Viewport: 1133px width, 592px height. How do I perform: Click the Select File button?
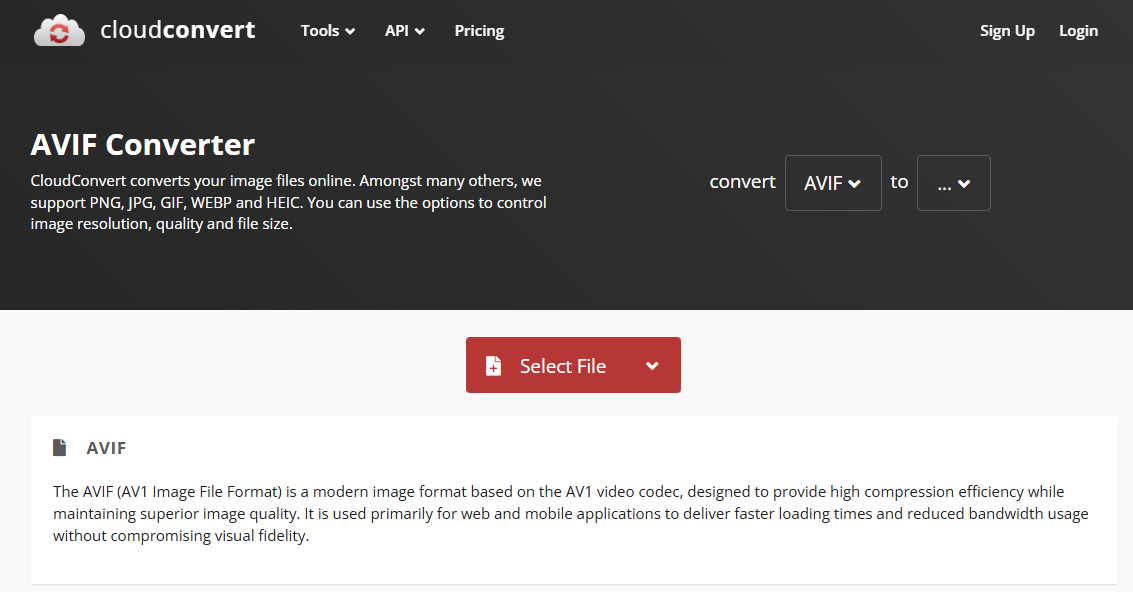[560, 365]
